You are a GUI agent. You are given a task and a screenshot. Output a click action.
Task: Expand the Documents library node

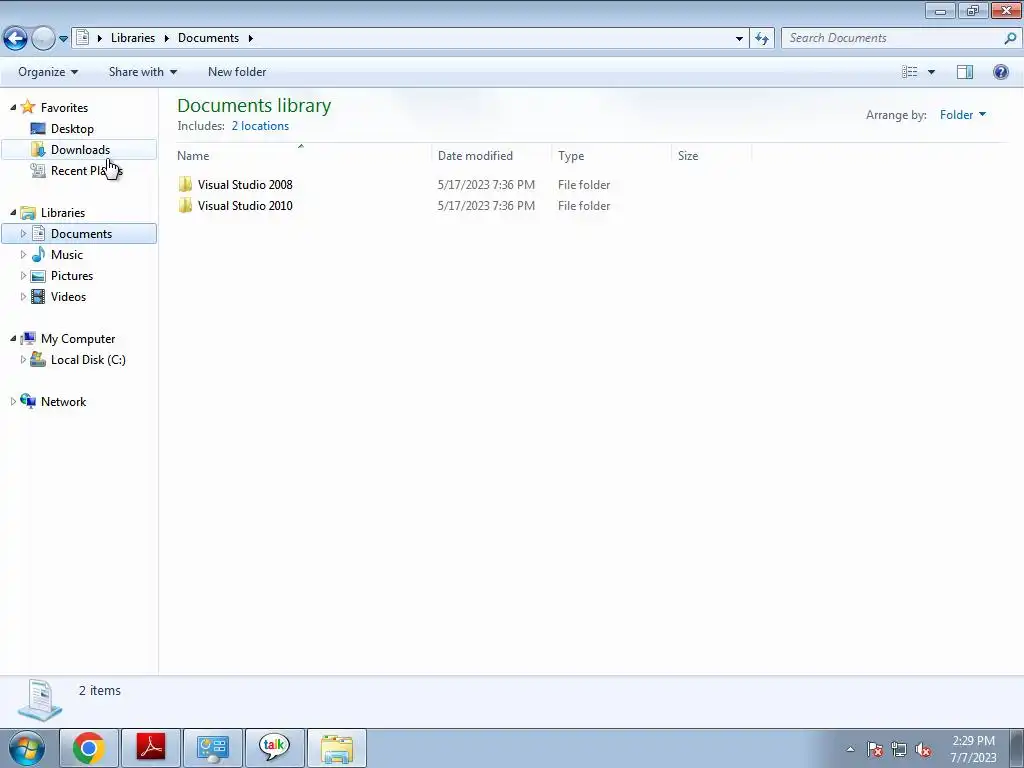coord(23,233)
